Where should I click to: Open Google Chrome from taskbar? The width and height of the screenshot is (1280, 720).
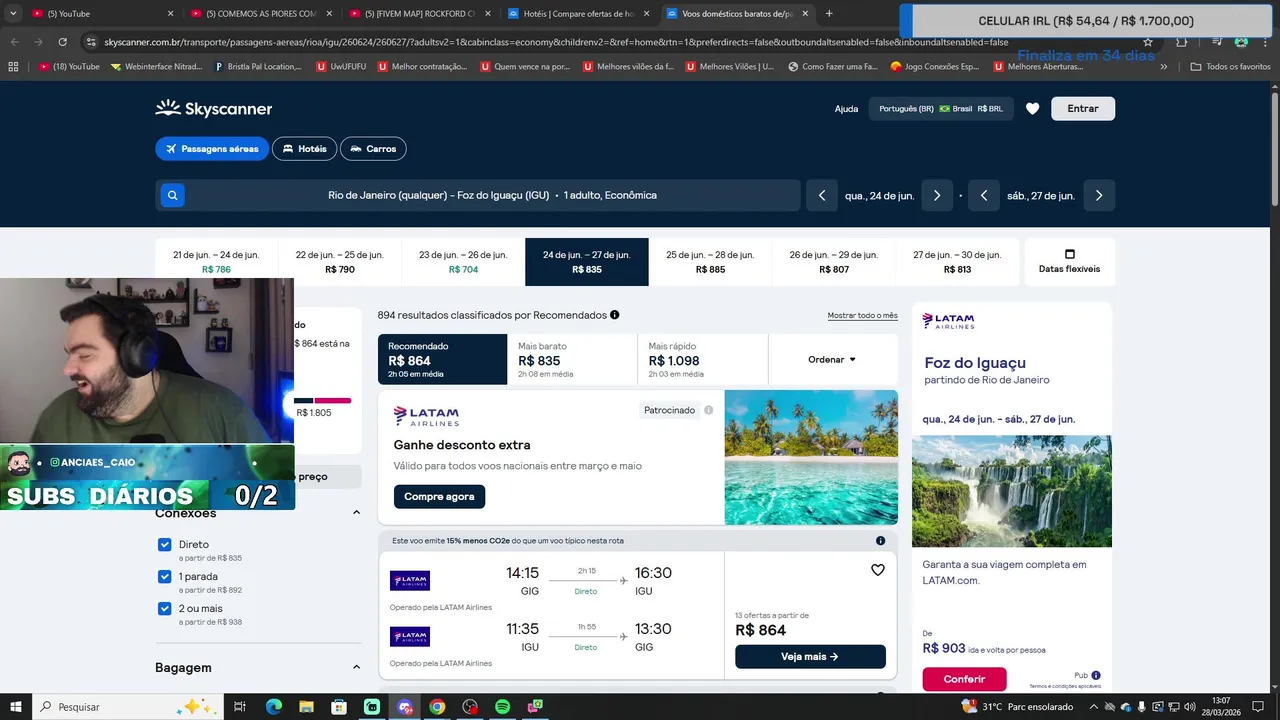[x=437, y=707]
